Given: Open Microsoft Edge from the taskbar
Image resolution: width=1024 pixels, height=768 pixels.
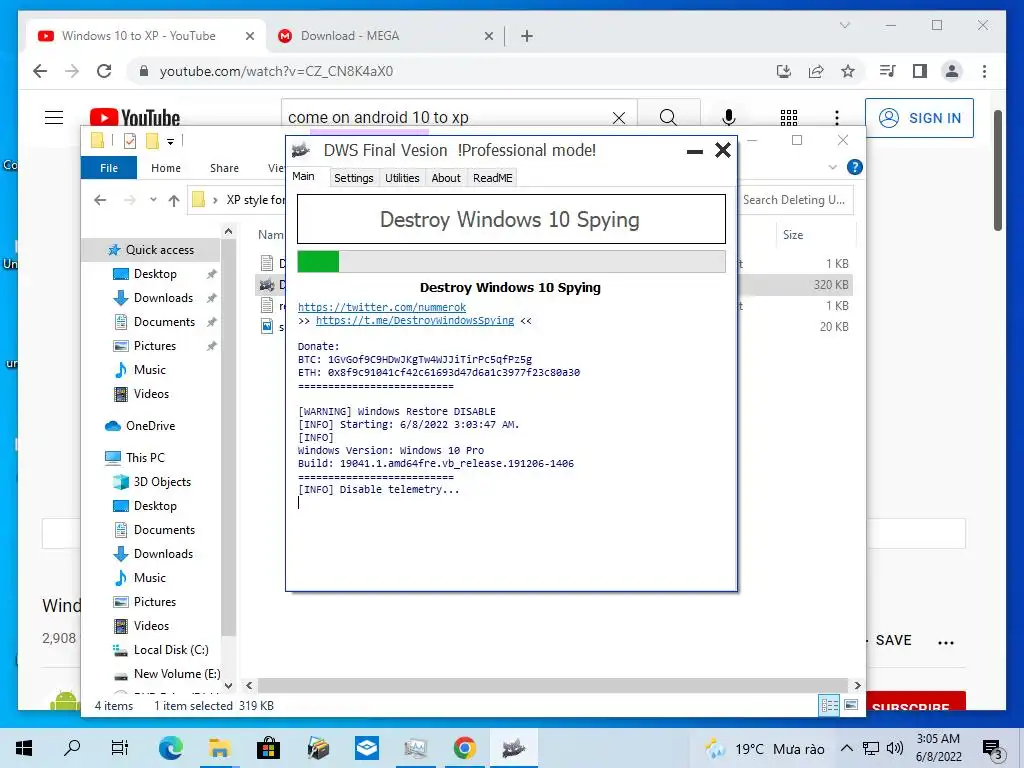Looking at the screenshot, I should point(170,748).
